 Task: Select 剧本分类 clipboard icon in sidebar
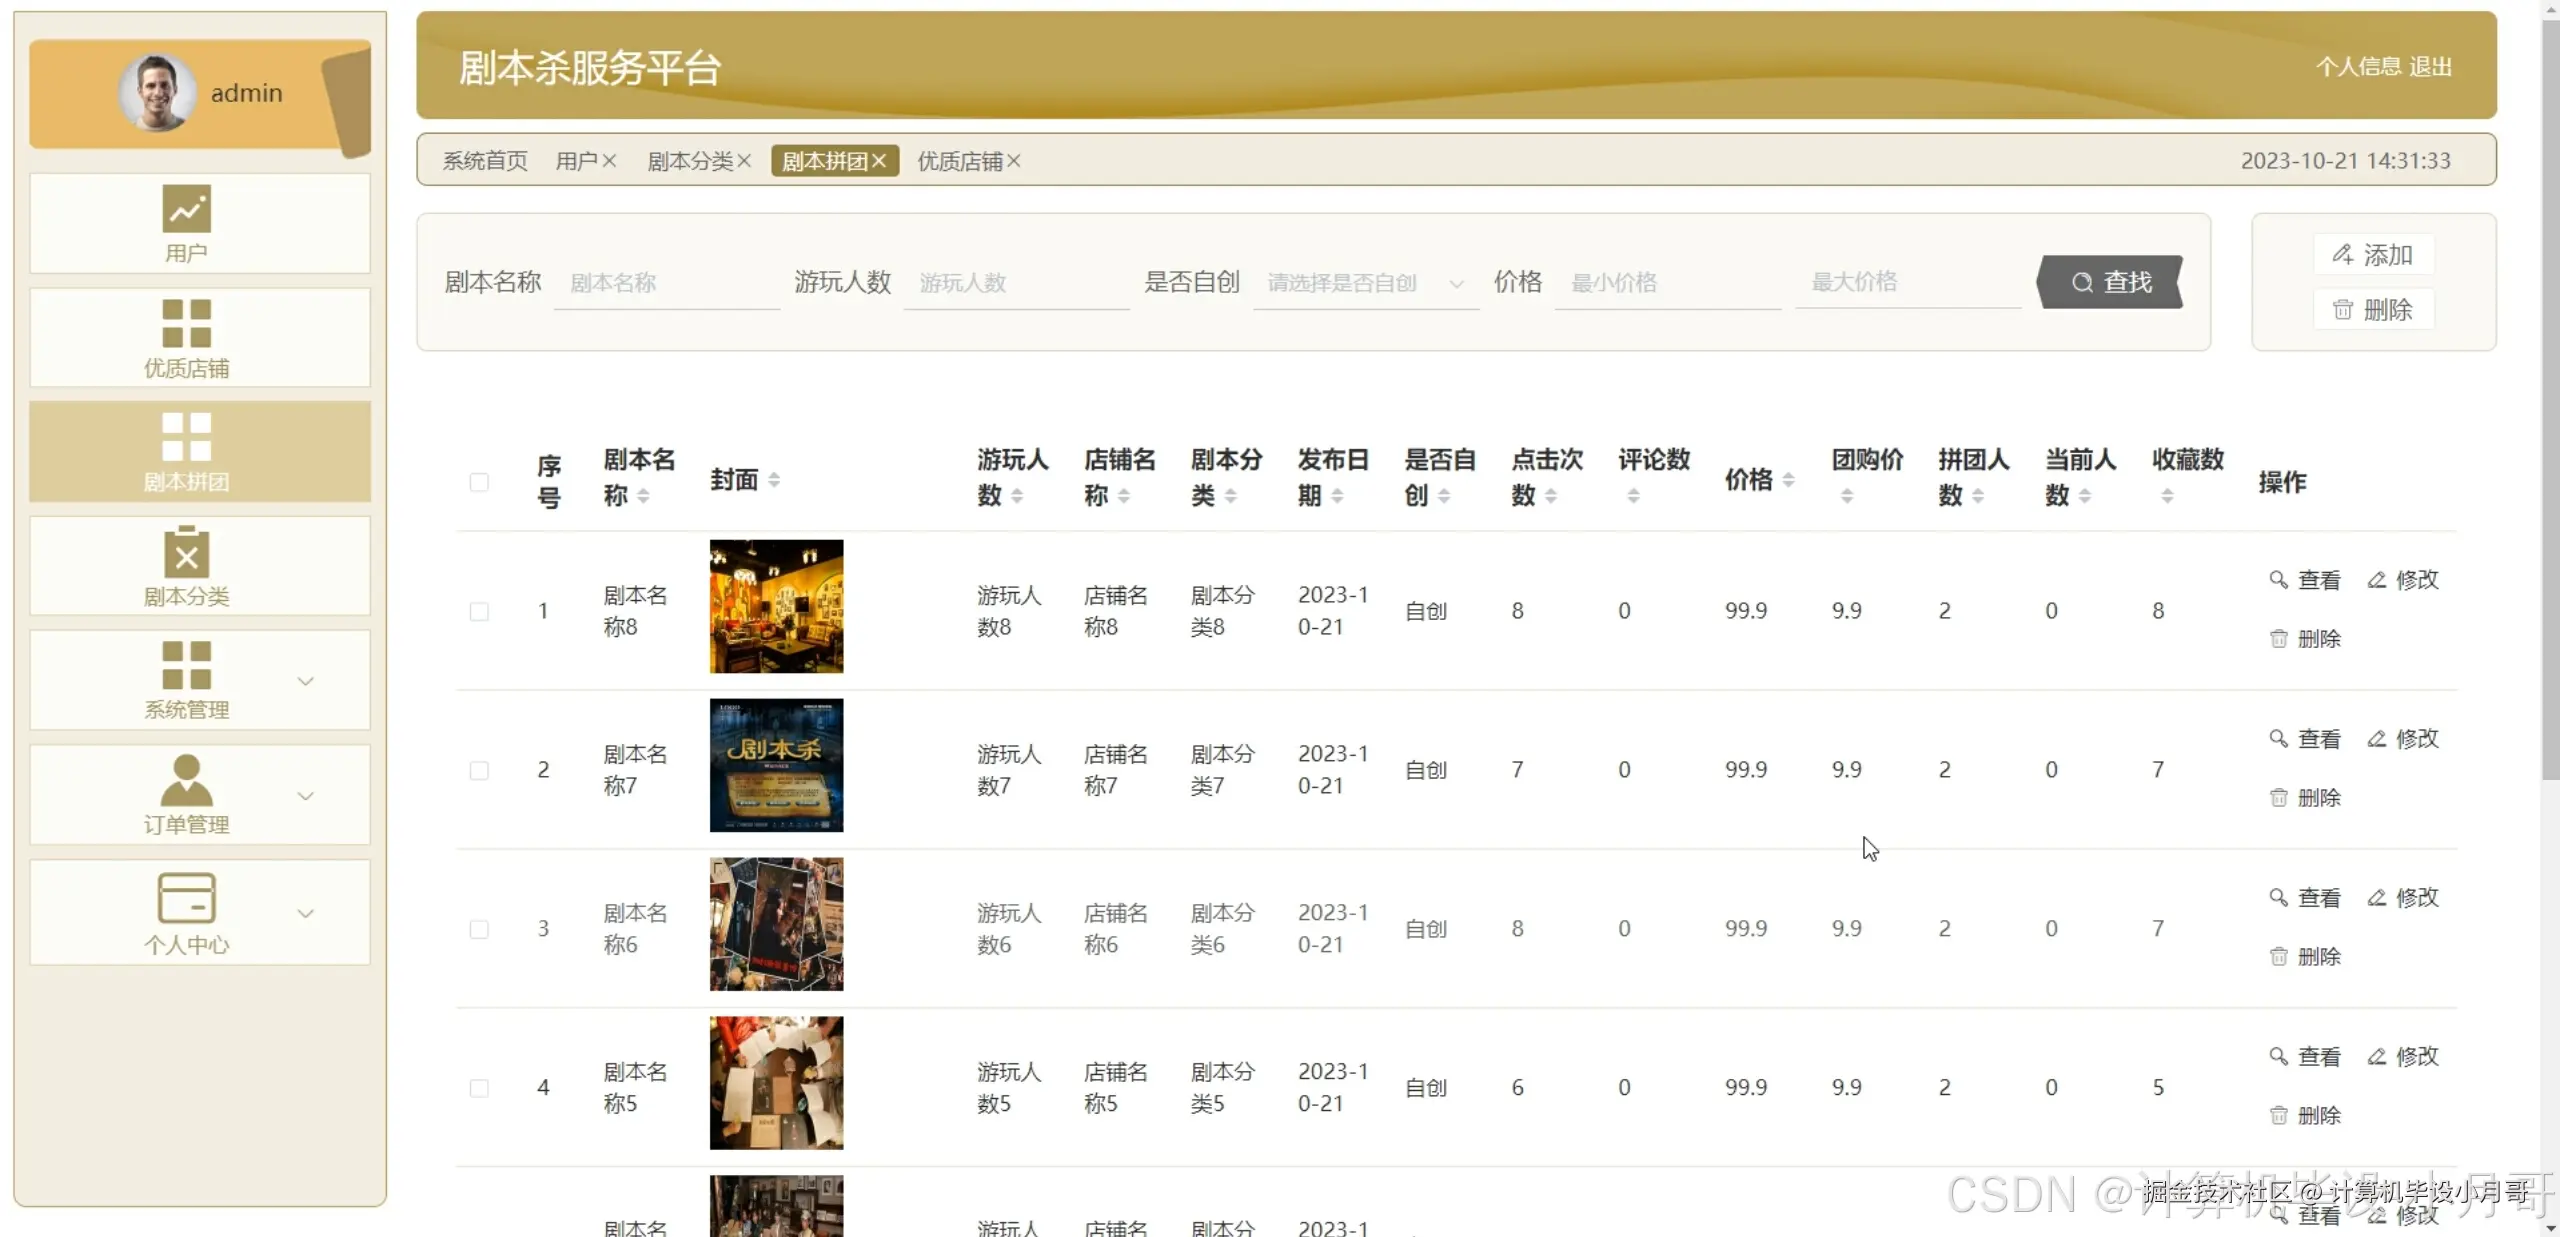tap(187, 552)
